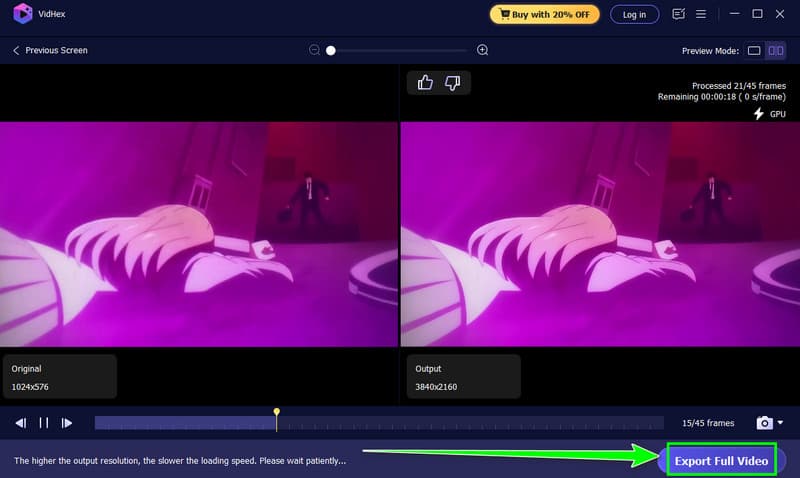This screenshot has height=478, width=800.
Task: Maximize the VidHex window
Action: pos(757,14)
